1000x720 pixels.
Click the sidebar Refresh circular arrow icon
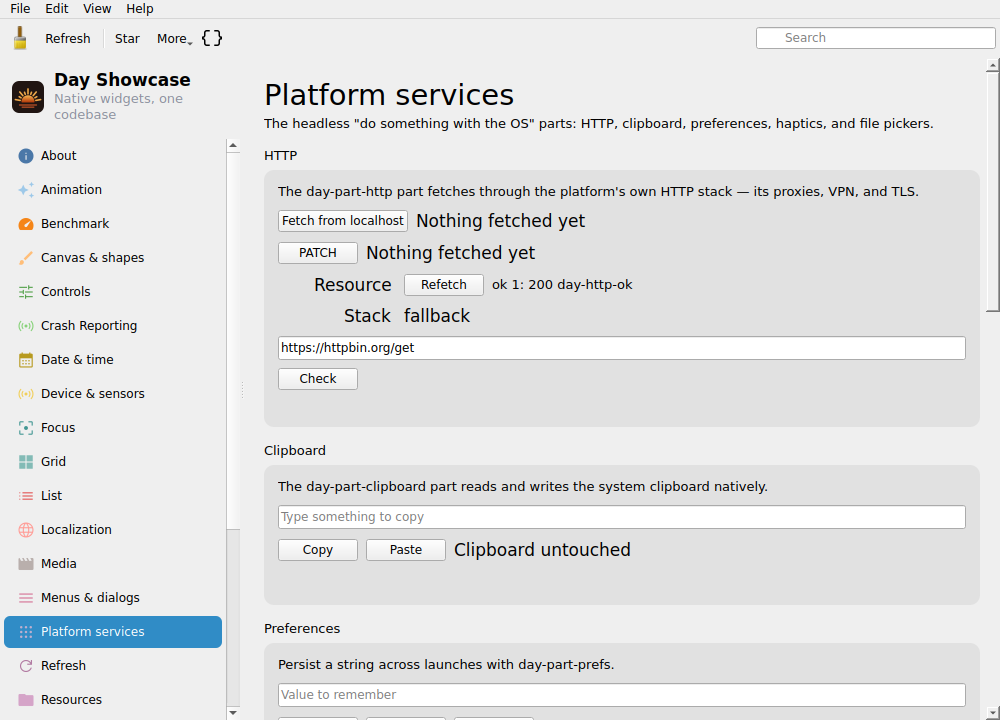pyautogui.click(x=26, y=666)
